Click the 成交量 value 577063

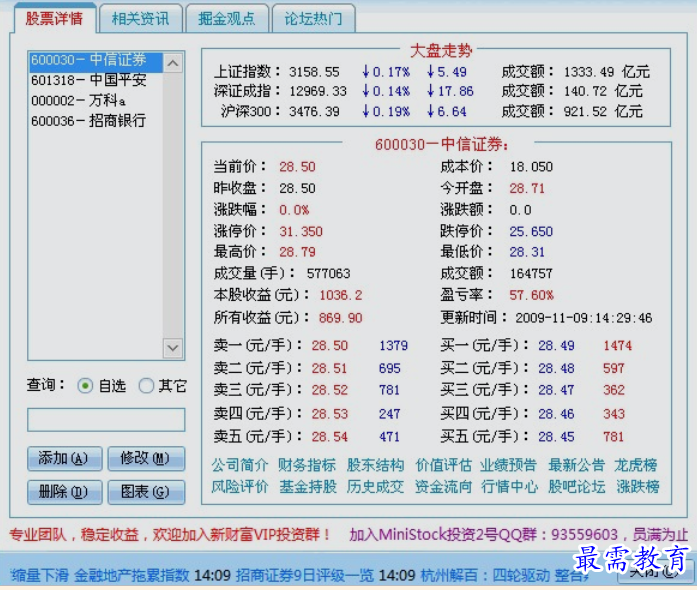pyautogui.click(x=328, y=273)
